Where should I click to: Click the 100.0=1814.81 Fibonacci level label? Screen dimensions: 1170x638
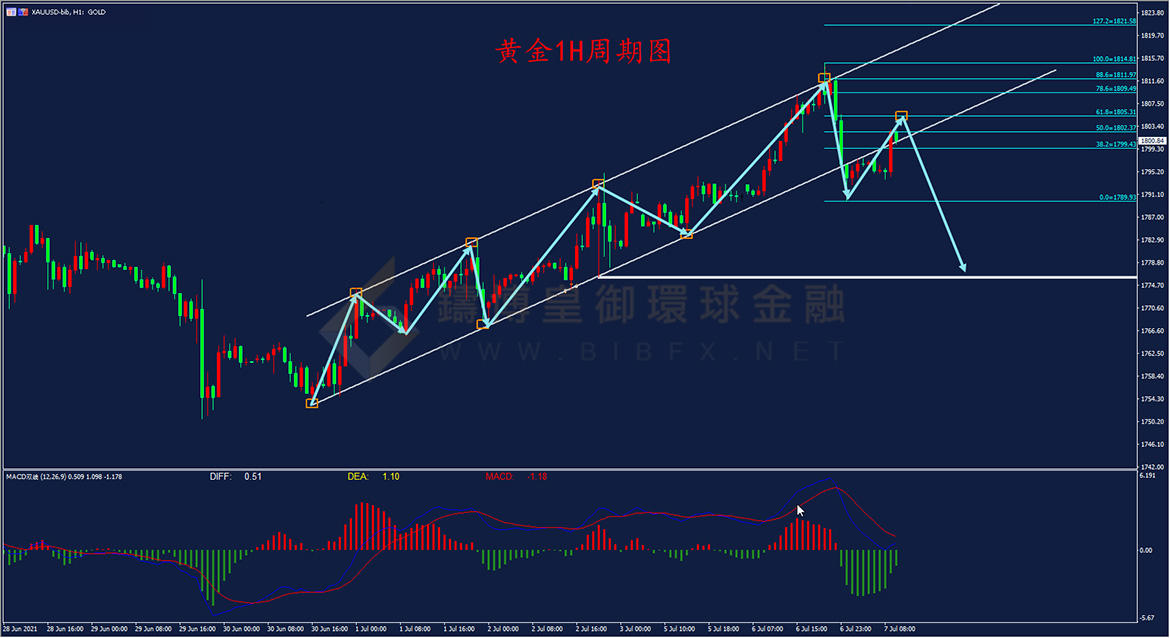[1115, 59]
